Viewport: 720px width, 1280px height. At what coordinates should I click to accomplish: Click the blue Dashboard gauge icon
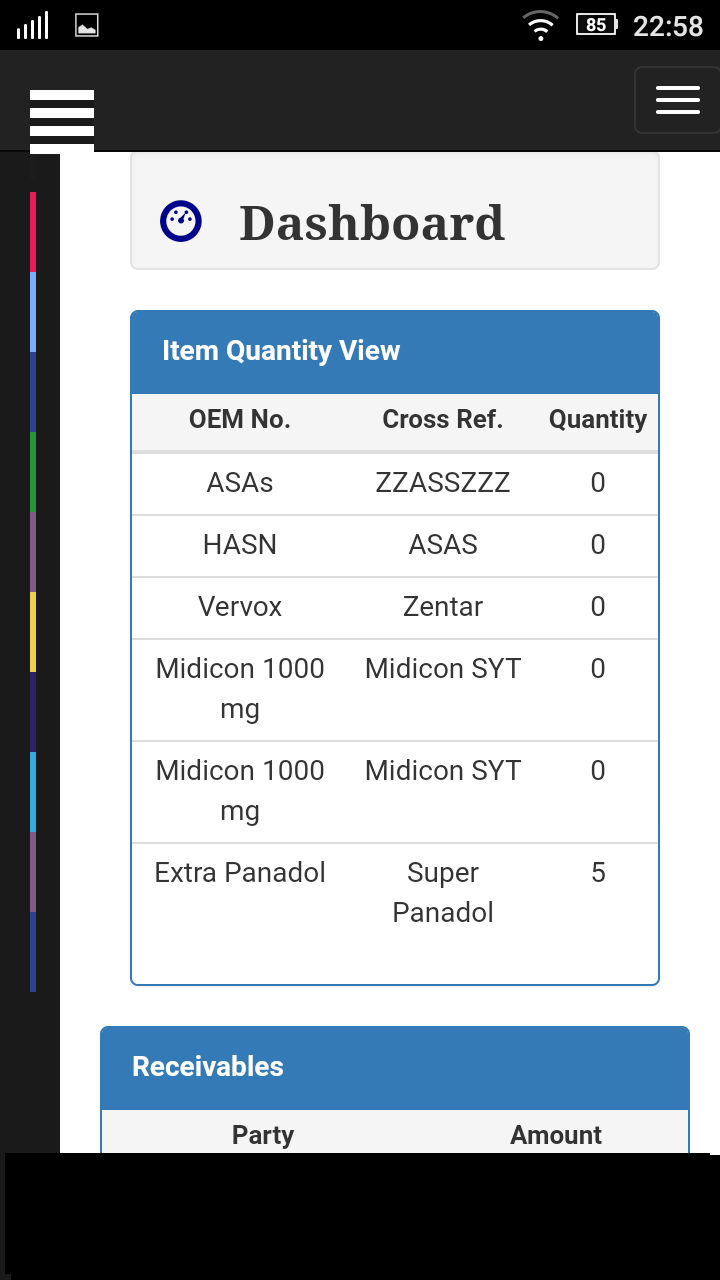[181, 222]
